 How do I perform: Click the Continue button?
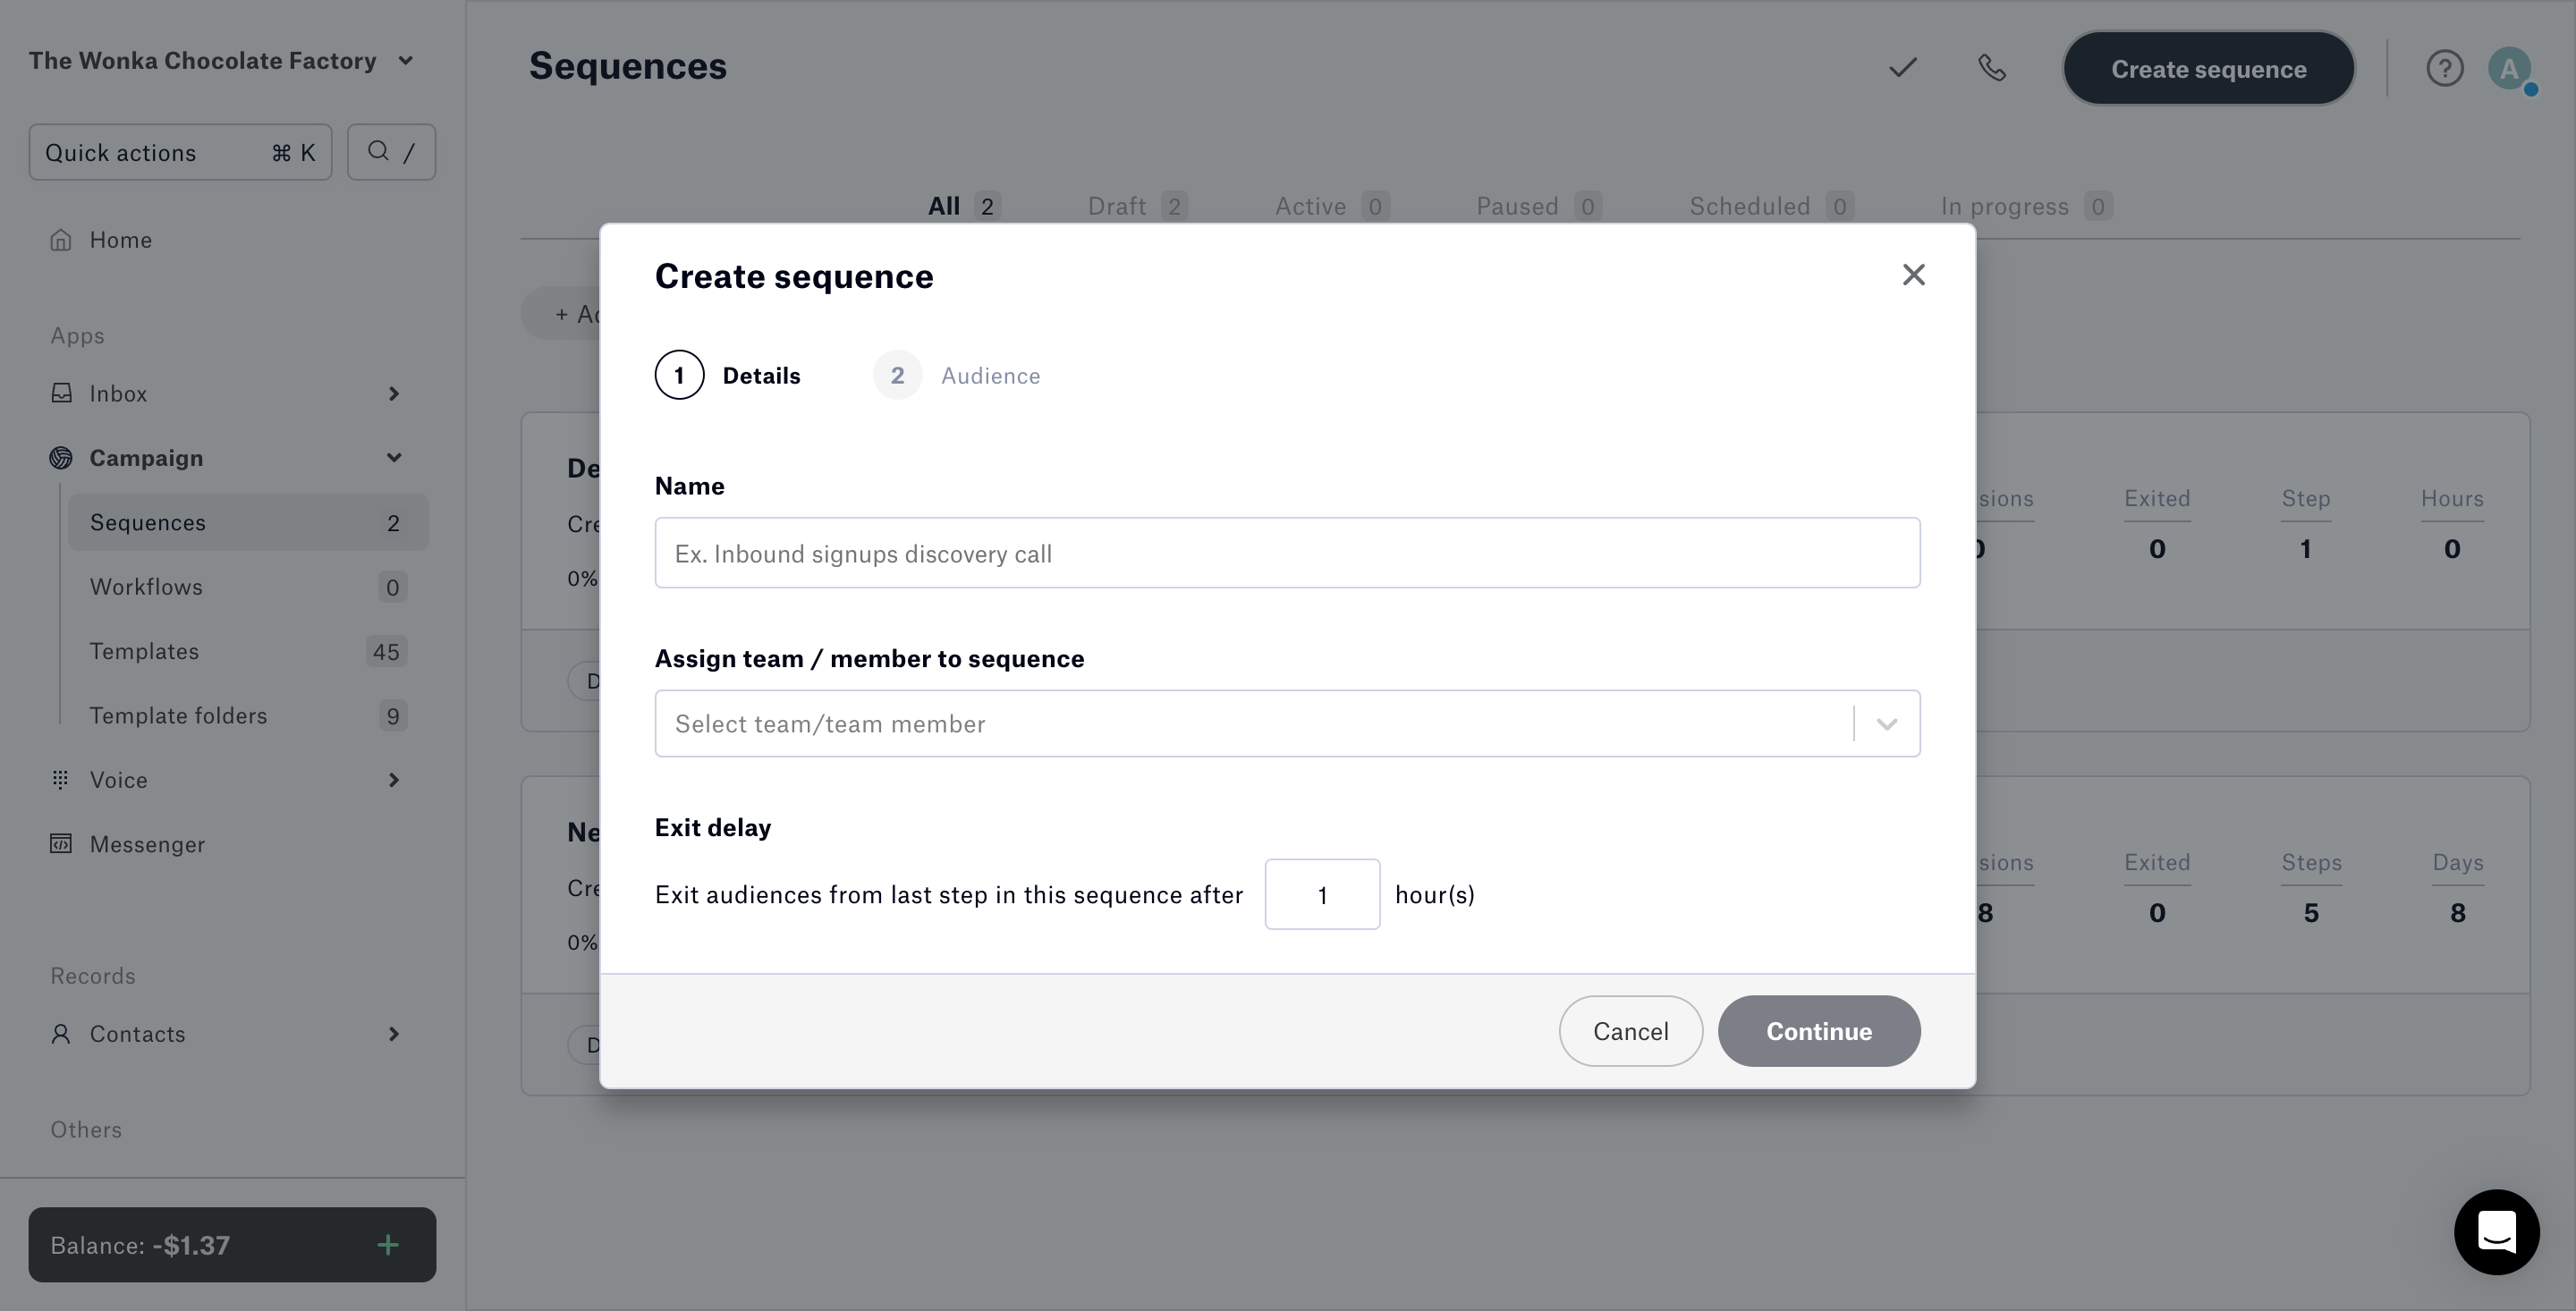[1818, 1031]
